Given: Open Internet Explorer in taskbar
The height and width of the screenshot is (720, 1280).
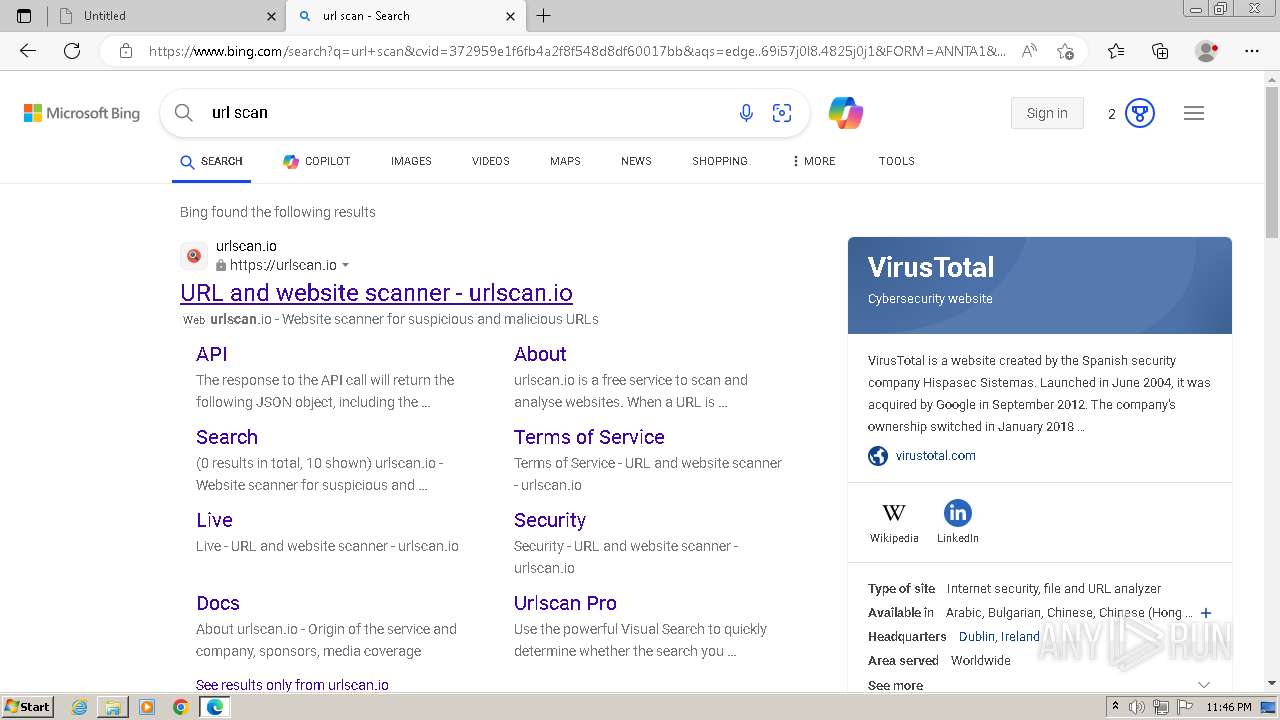Looking at the screenshot, I should pos(80,707).
